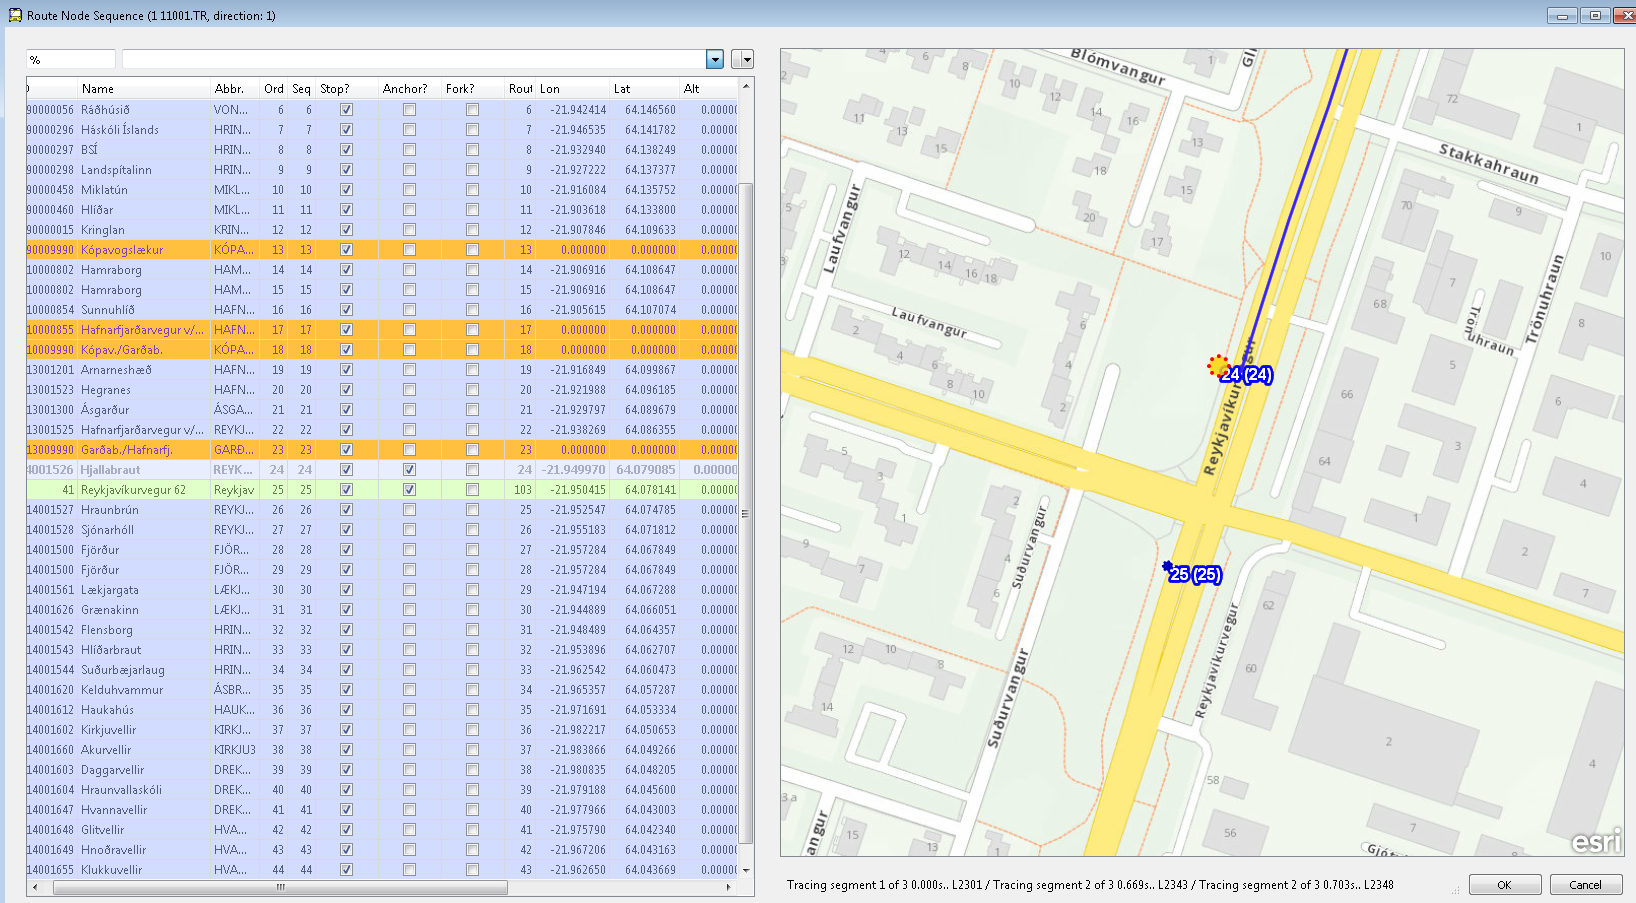The width and height of the screenshot is (1636, 903).
Task: Click the Cancel button
Action: (x=1586, y=885)
